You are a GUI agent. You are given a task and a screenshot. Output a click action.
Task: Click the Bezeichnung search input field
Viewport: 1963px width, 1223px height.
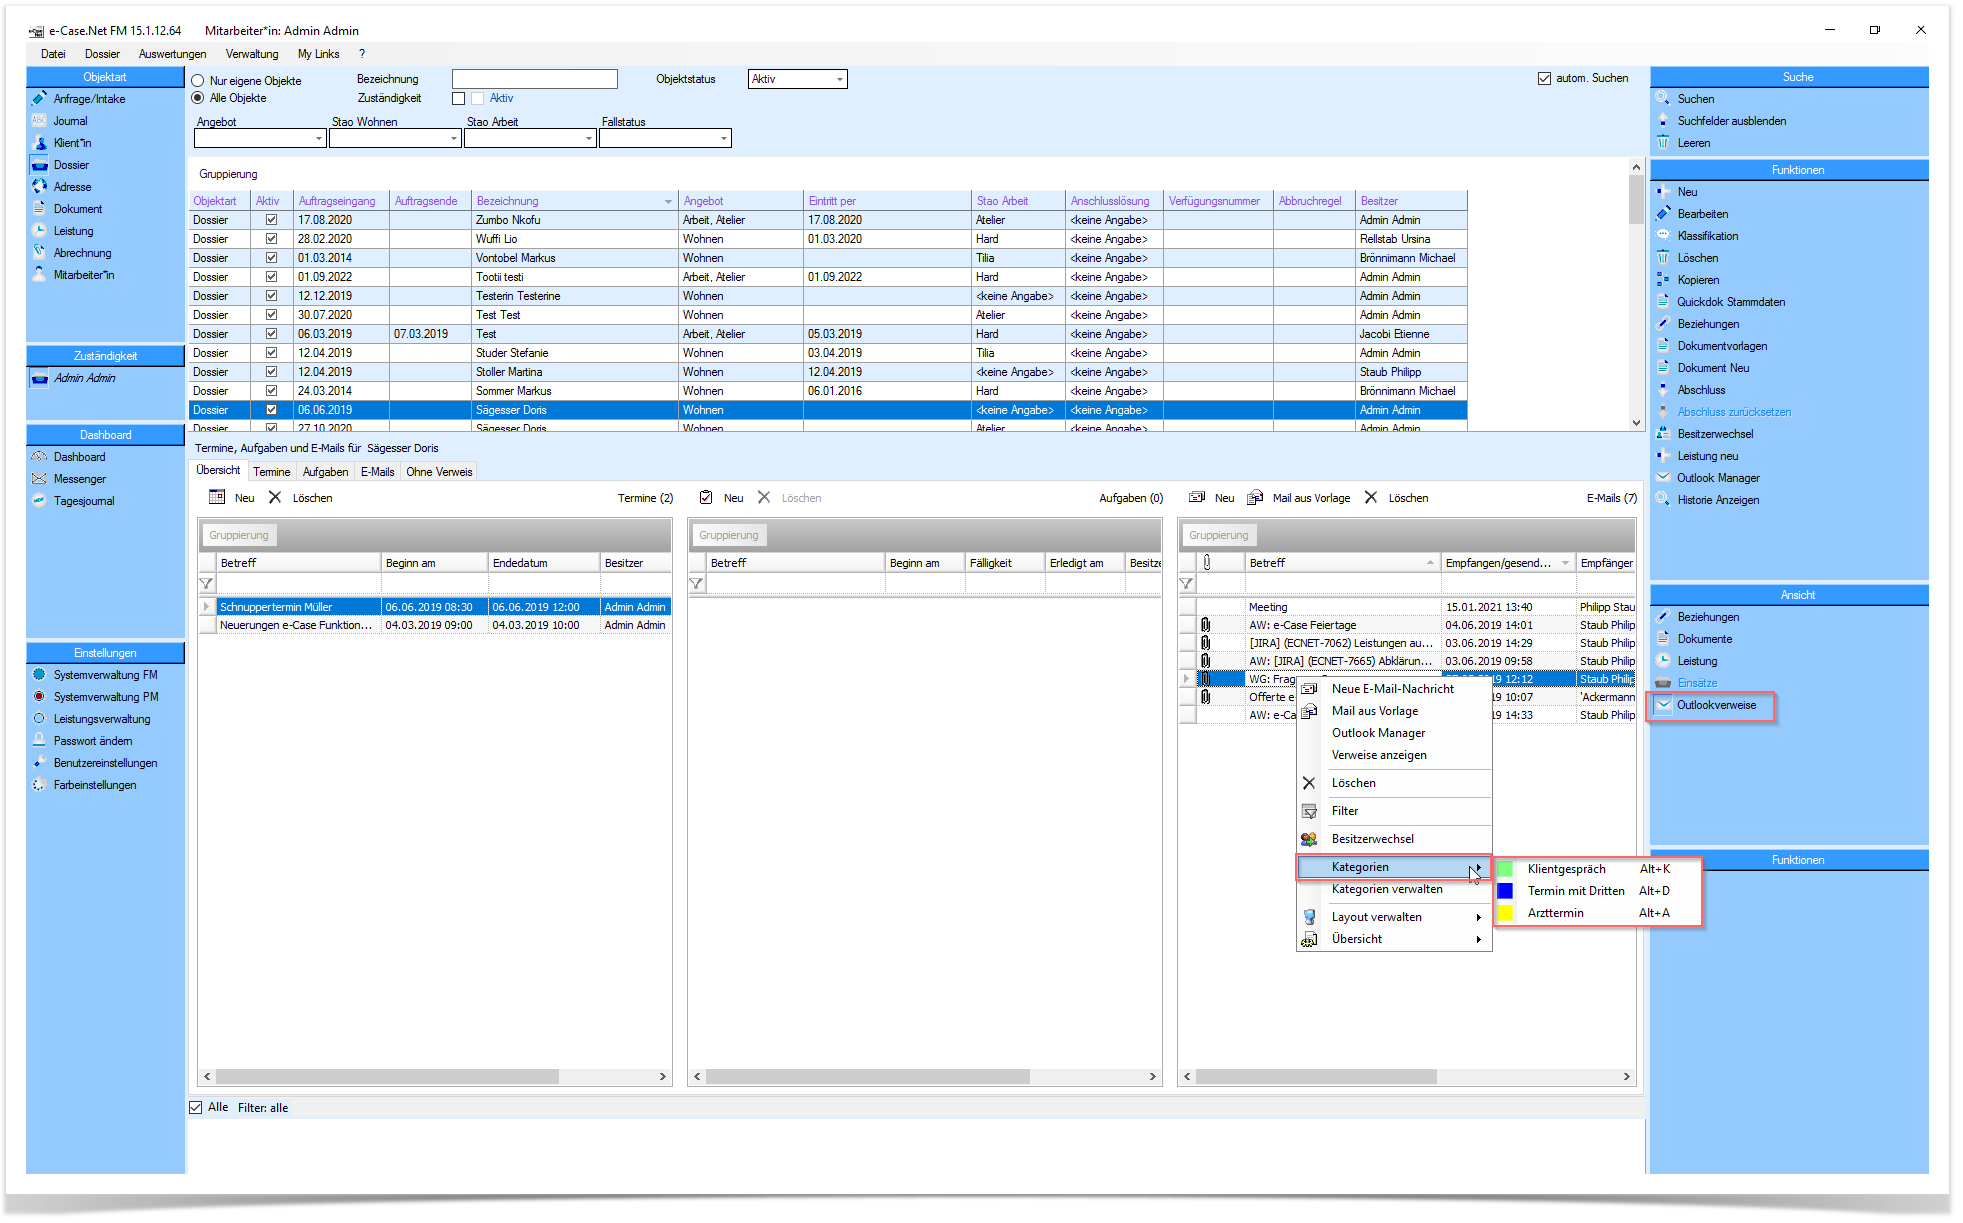coord(534,79)
